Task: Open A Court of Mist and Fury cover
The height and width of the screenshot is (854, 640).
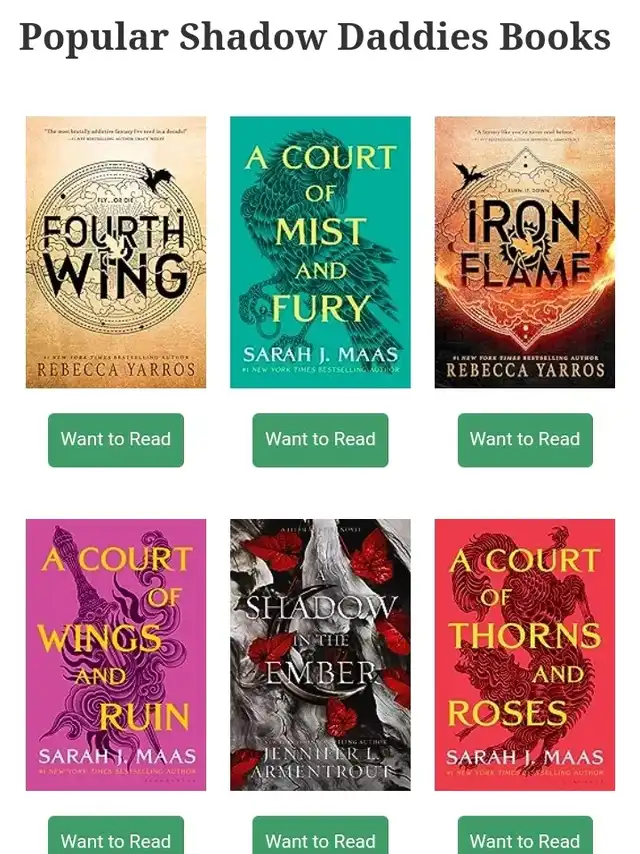Action: click(x=320, y=252)
